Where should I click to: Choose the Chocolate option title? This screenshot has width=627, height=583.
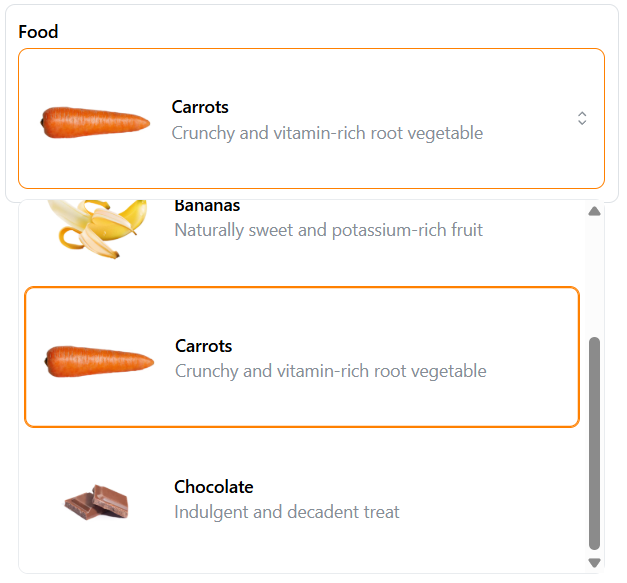[x=213, y=487]
